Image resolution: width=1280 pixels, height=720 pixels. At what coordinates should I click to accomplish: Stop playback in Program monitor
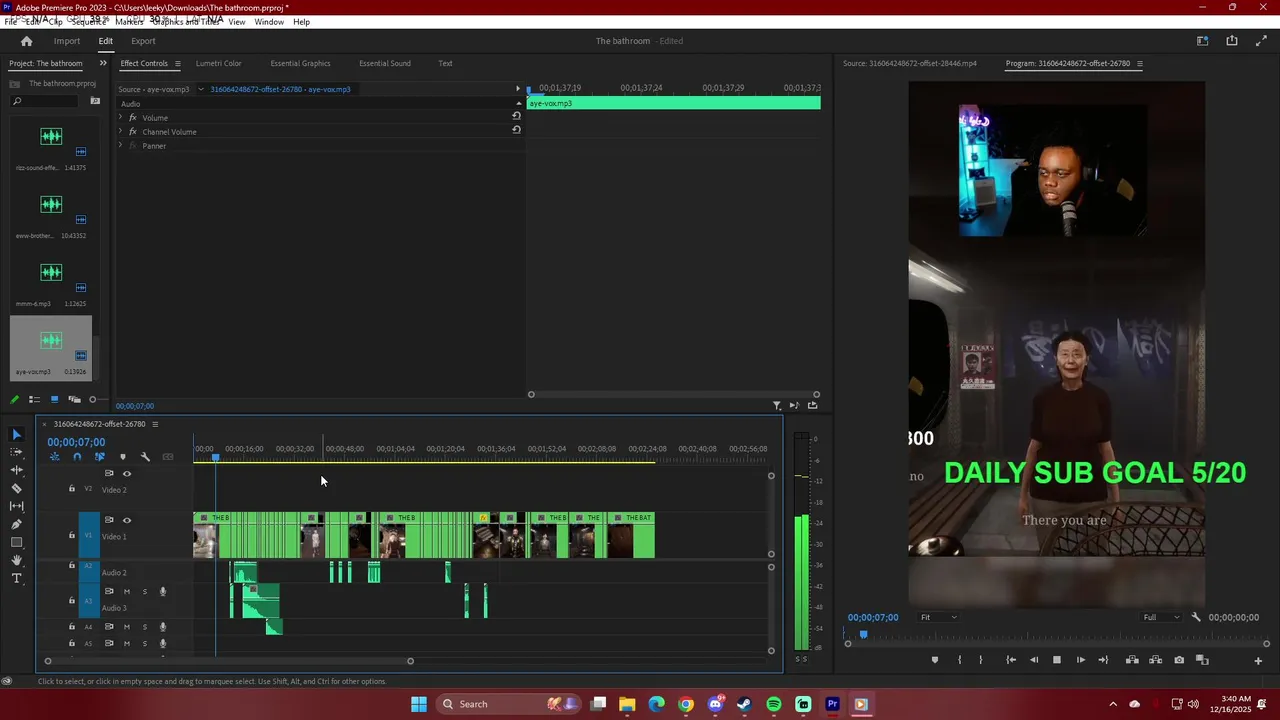tap(1056, 660)
